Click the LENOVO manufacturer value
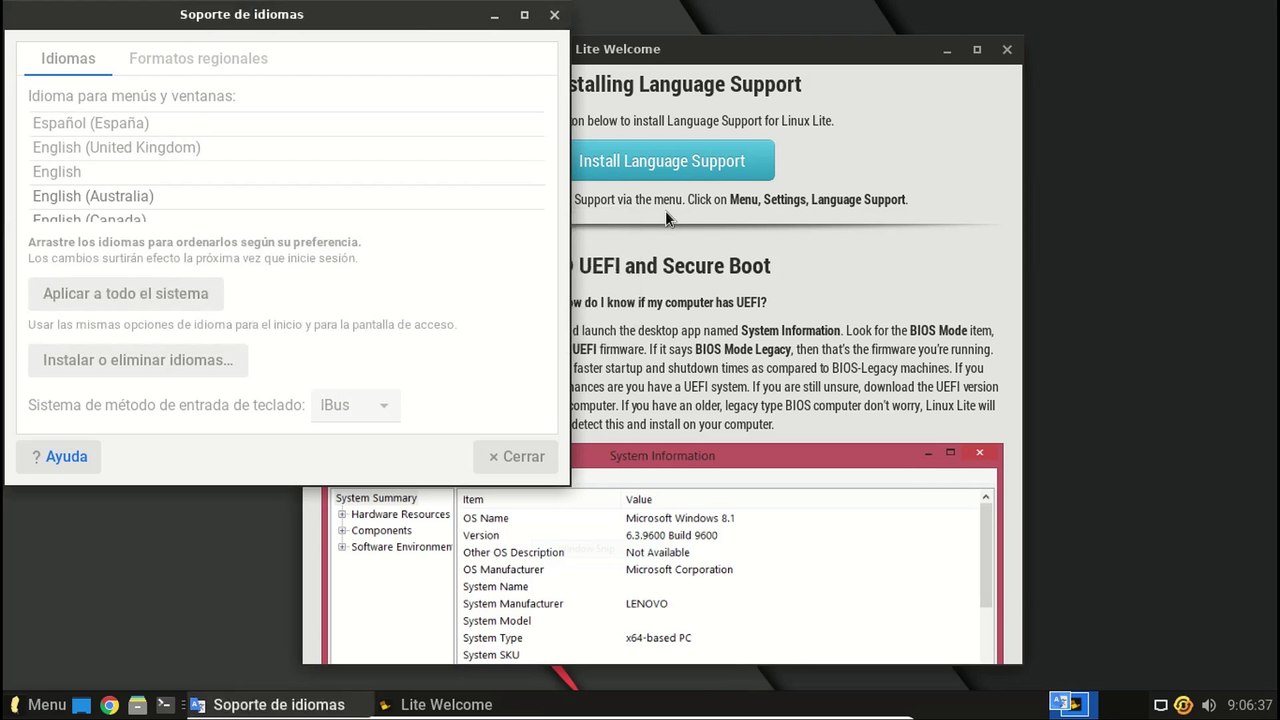 point(646,604)
